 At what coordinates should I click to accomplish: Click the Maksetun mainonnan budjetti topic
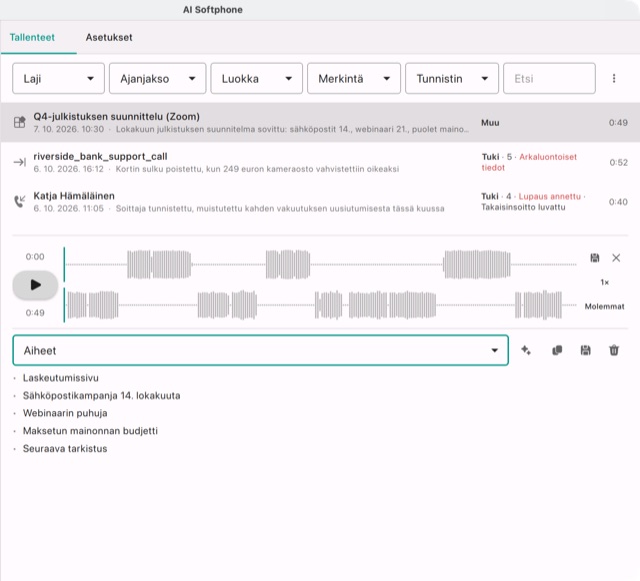[x=90, y=431]
